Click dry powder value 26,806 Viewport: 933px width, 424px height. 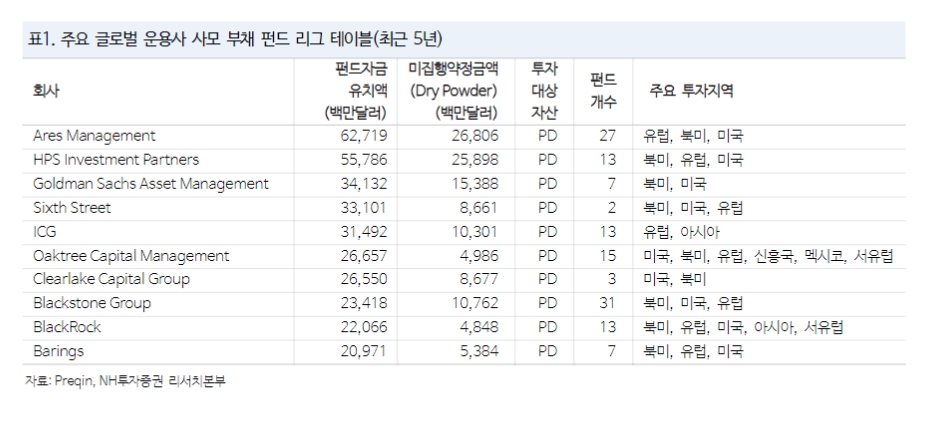click(475, 136)
